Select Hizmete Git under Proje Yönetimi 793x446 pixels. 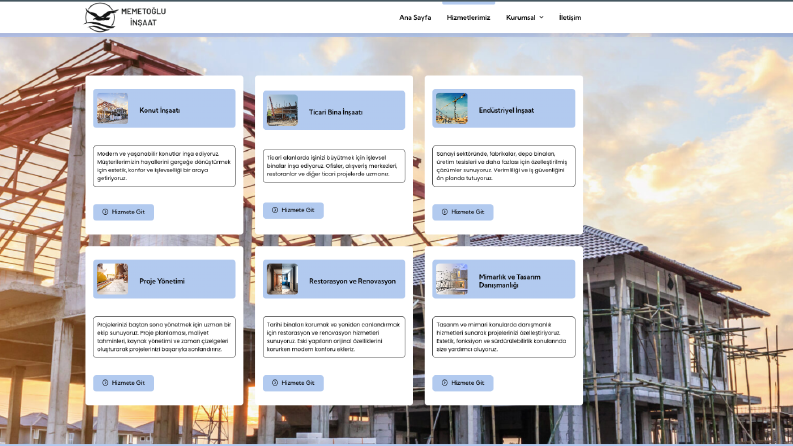pyautogui.click(x=123, y=383)
